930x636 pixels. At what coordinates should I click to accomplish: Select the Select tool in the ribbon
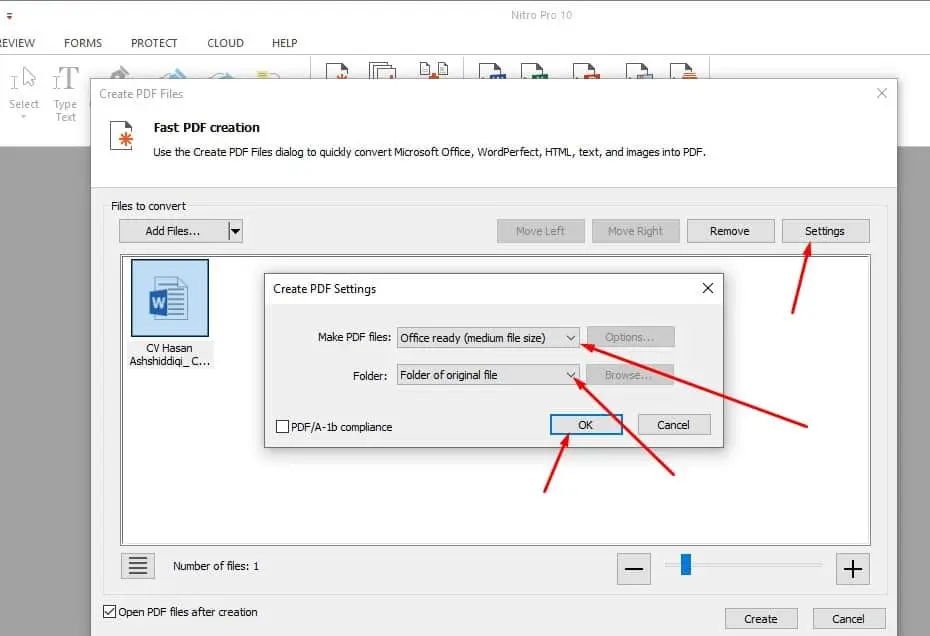[x=24, y=88]
